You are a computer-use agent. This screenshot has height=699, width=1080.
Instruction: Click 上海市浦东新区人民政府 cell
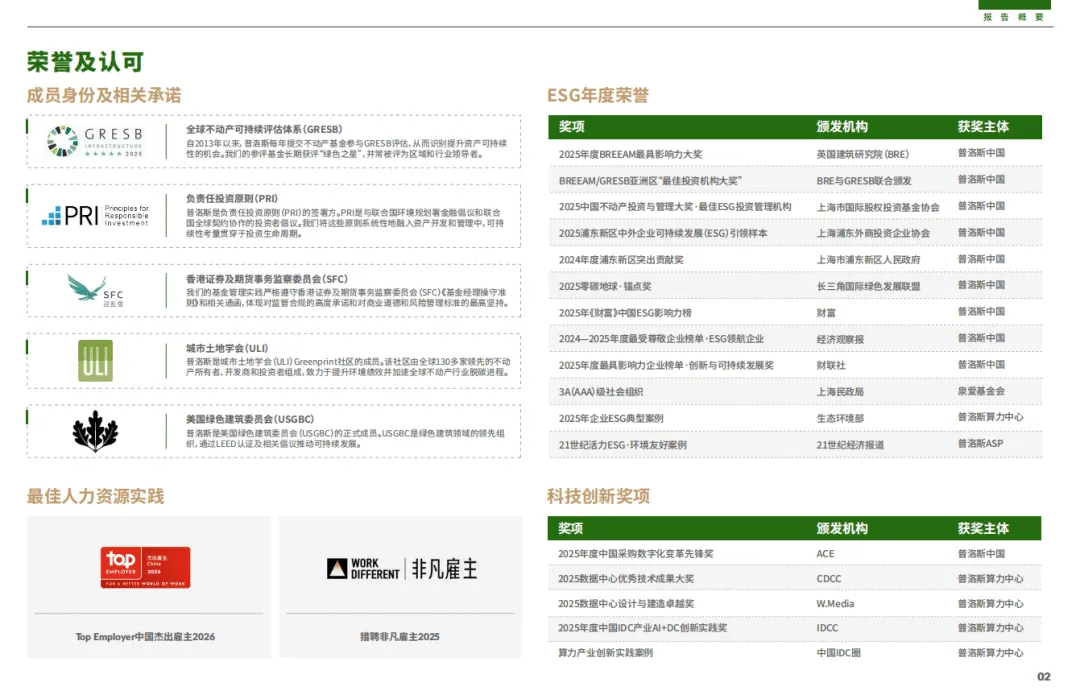[868, 260]
